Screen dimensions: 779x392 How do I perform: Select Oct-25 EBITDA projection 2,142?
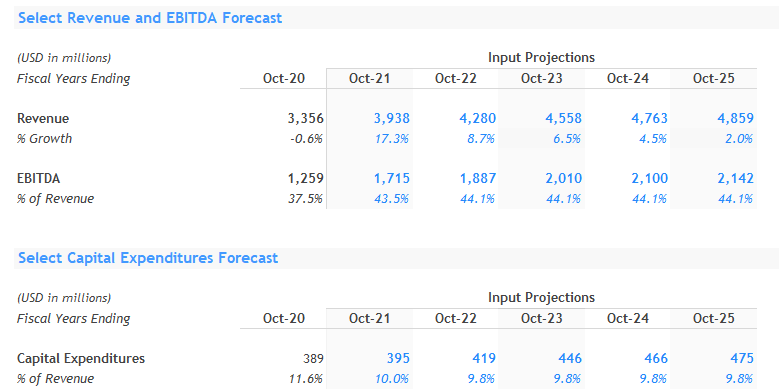click(x=735, y=178)
